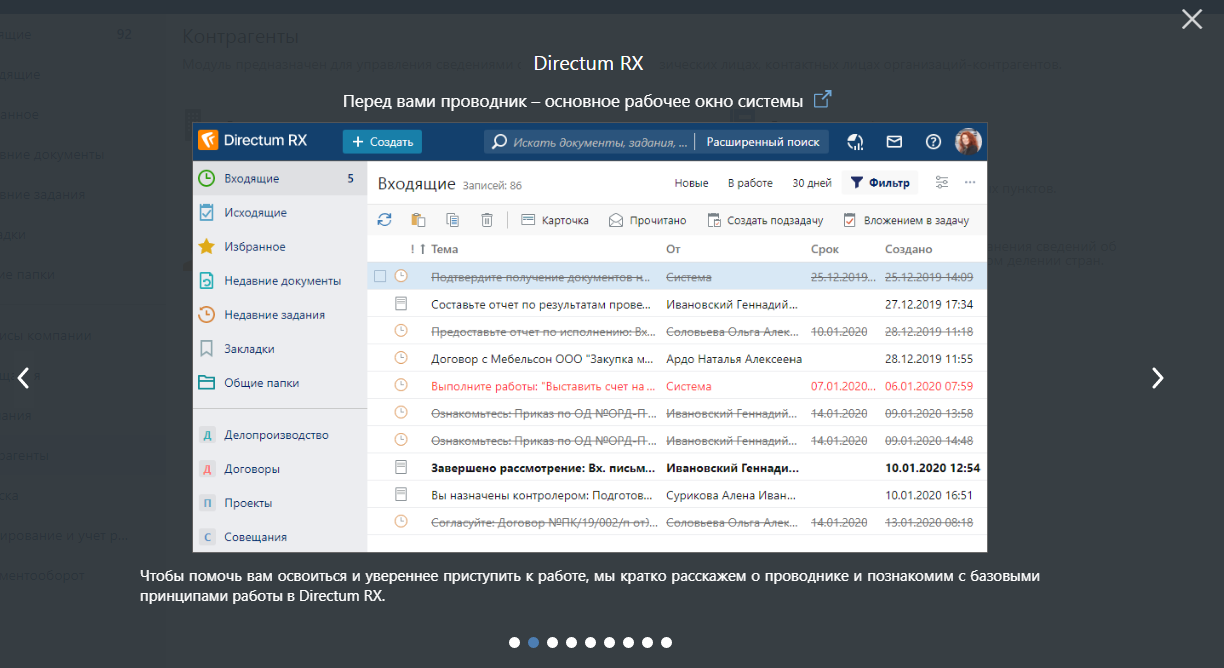
Task: Click the user avatar in header
Action: pyautogui.click(x=968, y=142)
